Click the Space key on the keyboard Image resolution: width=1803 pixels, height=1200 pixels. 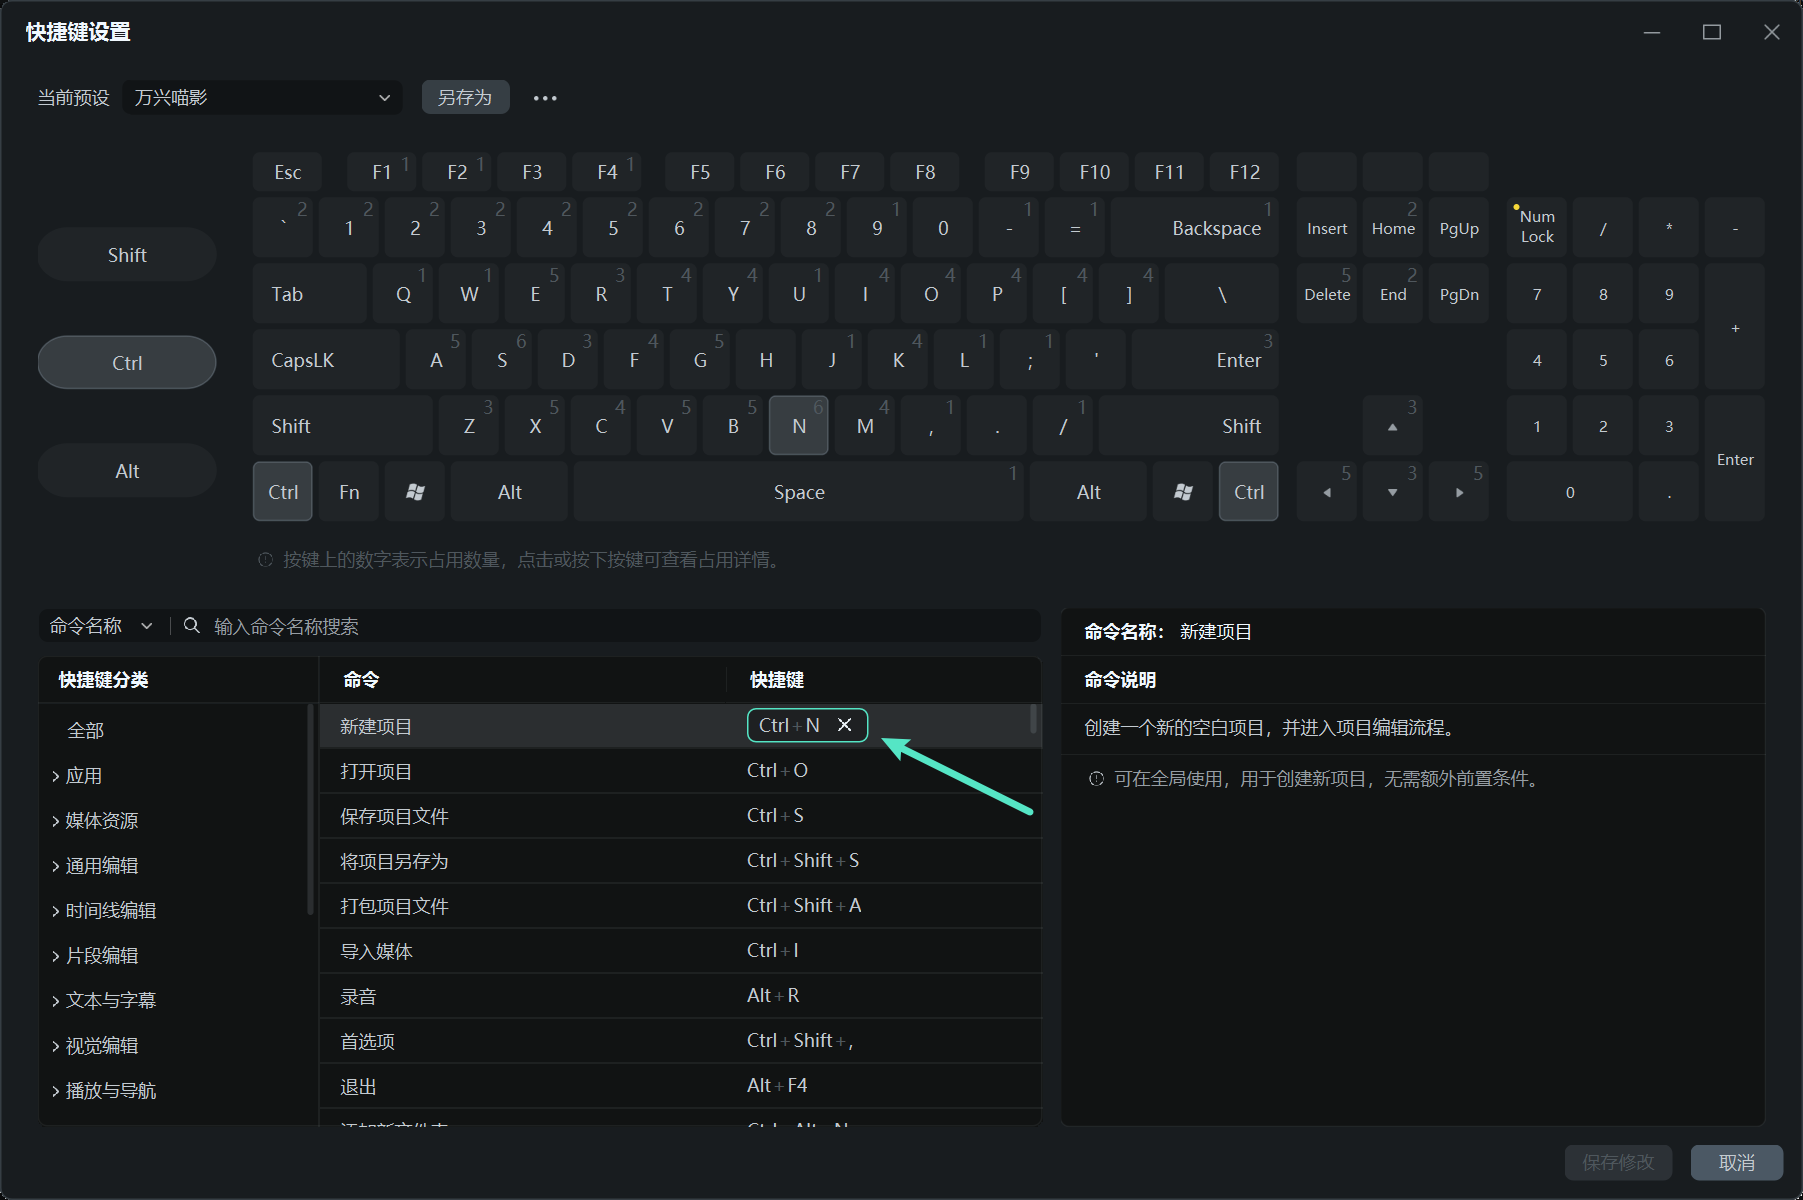(x=799, y=492)
